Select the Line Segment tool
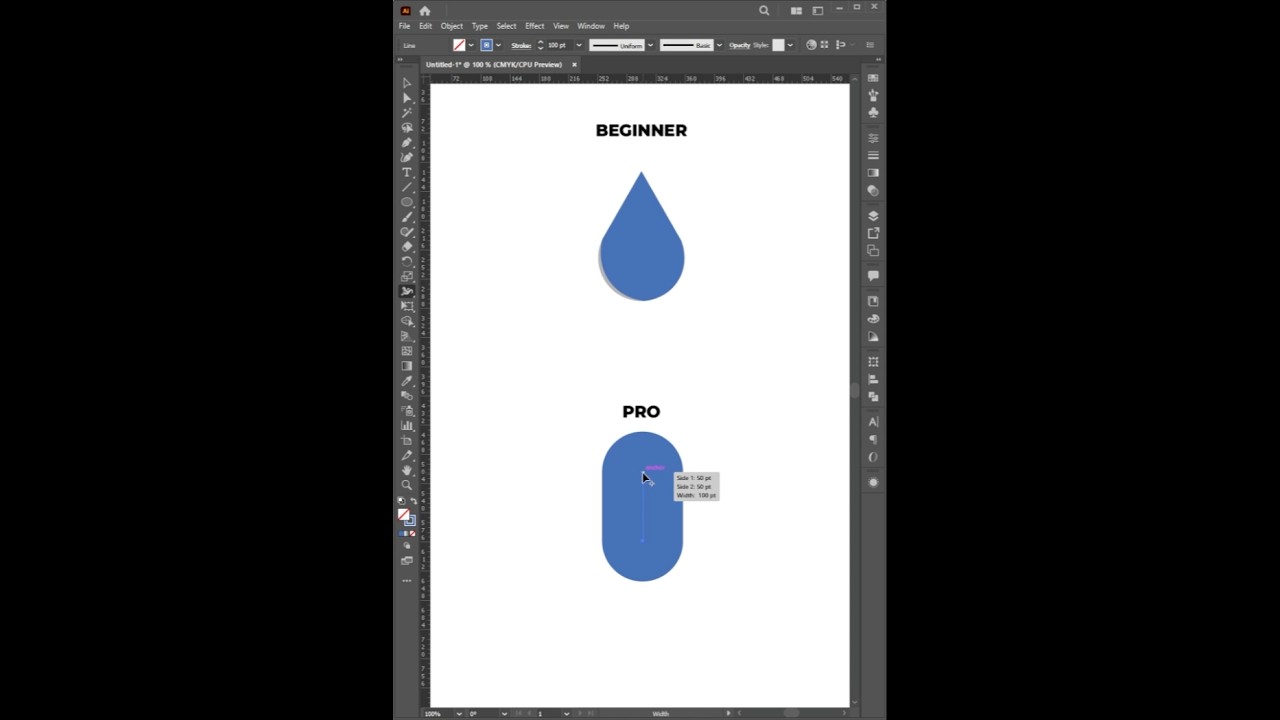 (407, 187)
